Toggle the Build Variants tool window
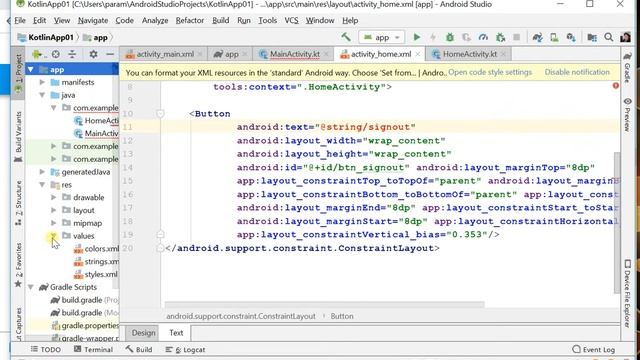Image resolution: width=640 pixels, height=360 pixels. coord(18,137)
